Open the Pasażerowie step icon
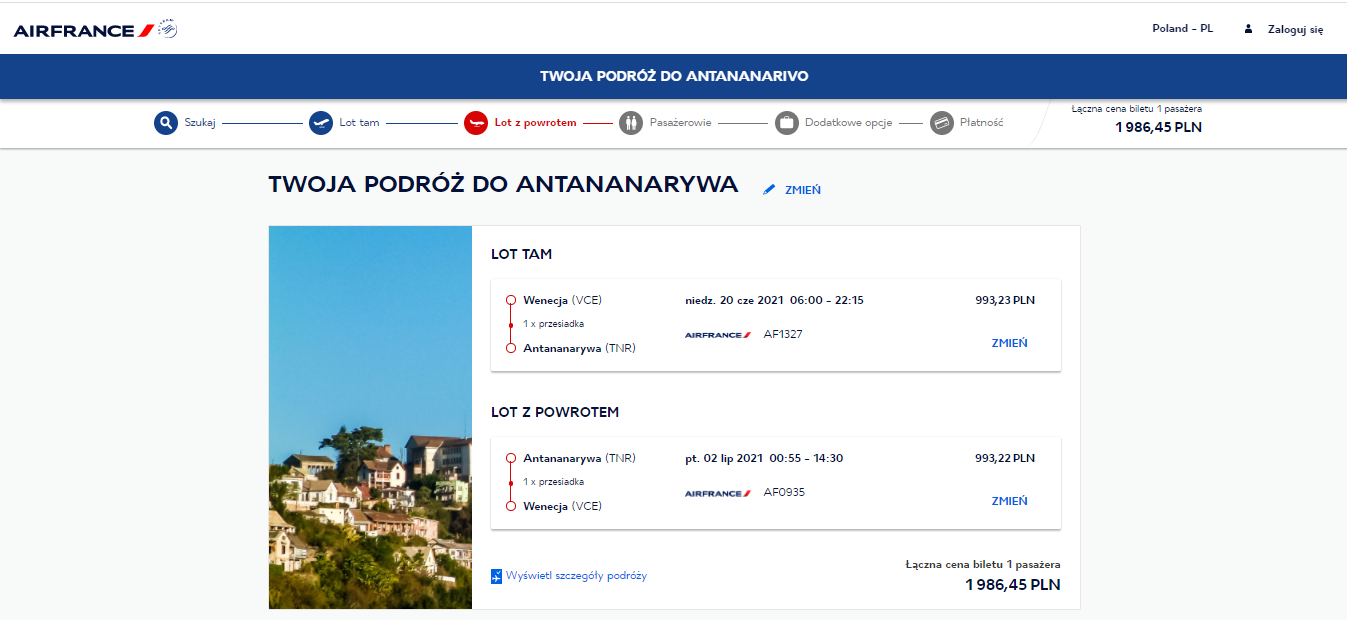Viewport: 1347px width, 620px height. (630, 123)
